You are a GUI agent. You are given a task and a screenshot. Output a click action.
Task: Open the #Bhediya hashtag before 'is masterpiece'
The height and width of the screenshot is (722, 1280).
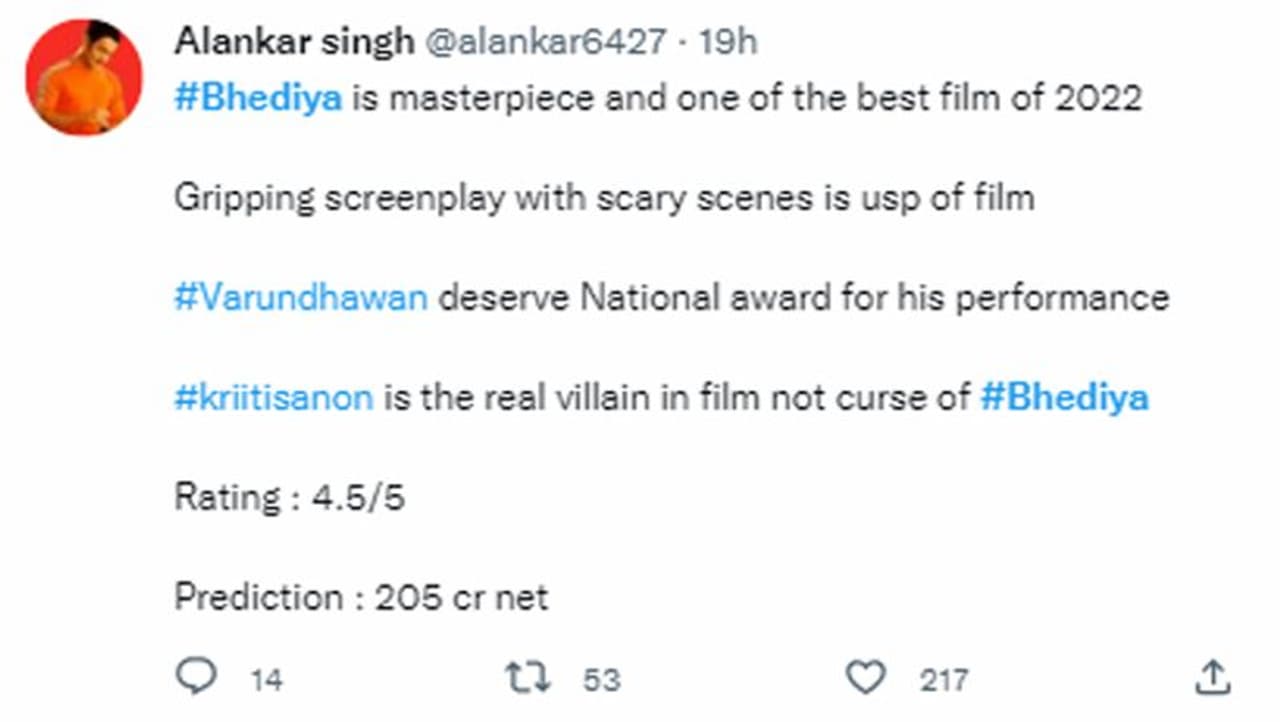(x=258, y=99)
